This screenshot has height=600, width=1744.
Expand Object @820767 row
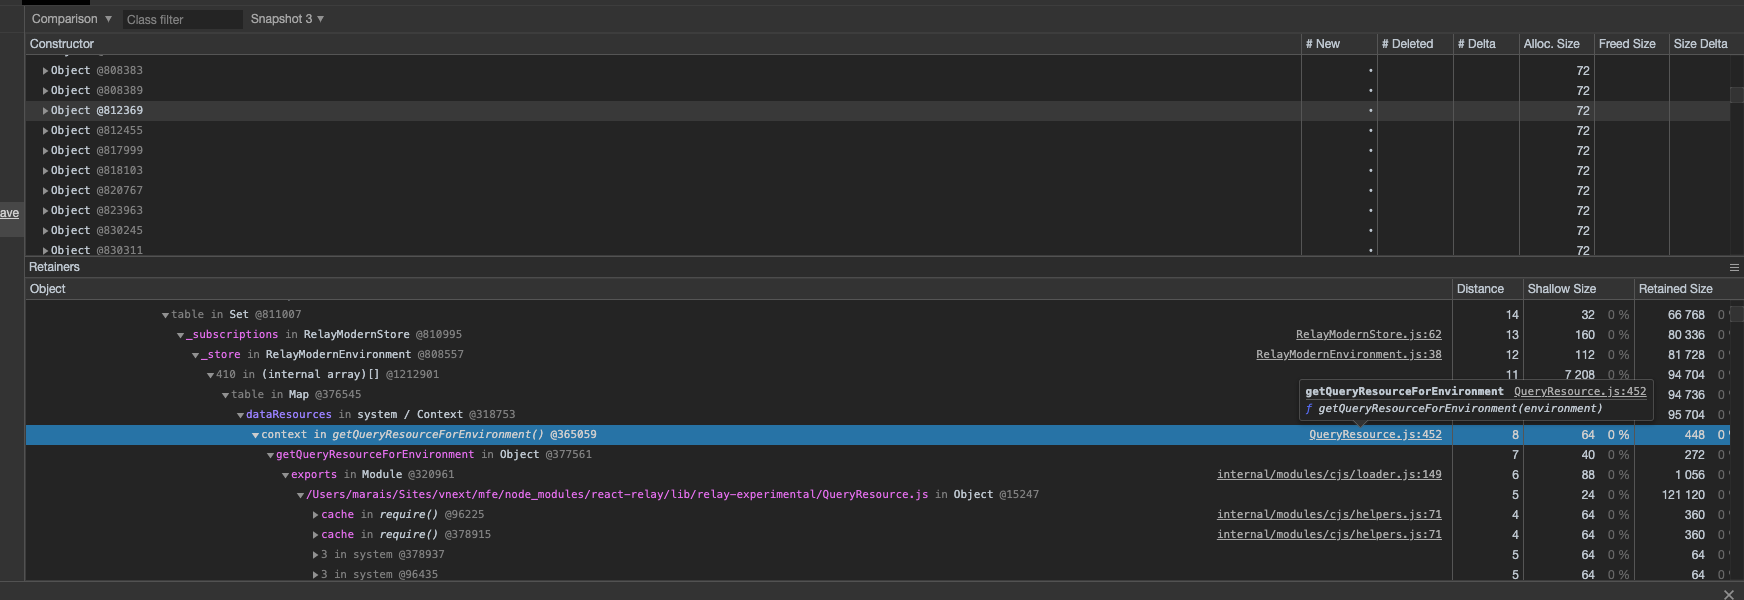[45, 191]
